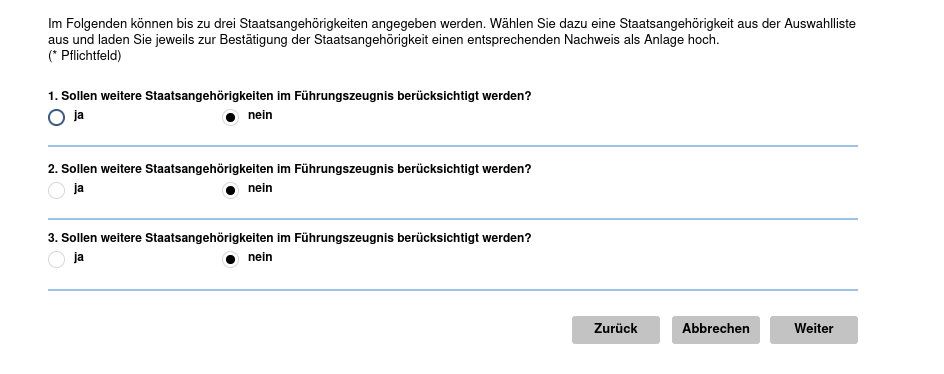Select the 'ja' radio button for question 1

(57, 117)
